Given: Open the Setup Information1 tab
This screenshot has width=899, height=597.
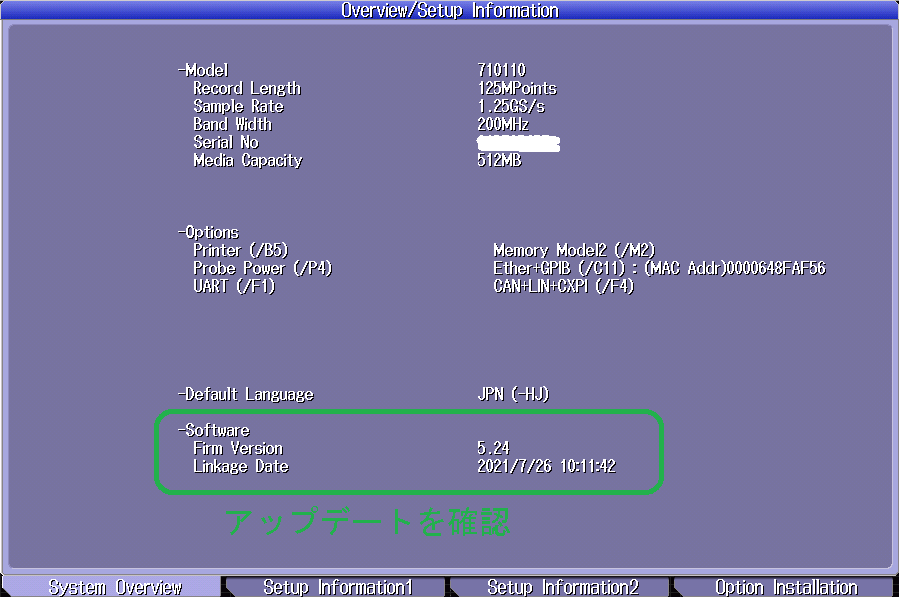Looking at the screenshot, I should click(337, 587).
